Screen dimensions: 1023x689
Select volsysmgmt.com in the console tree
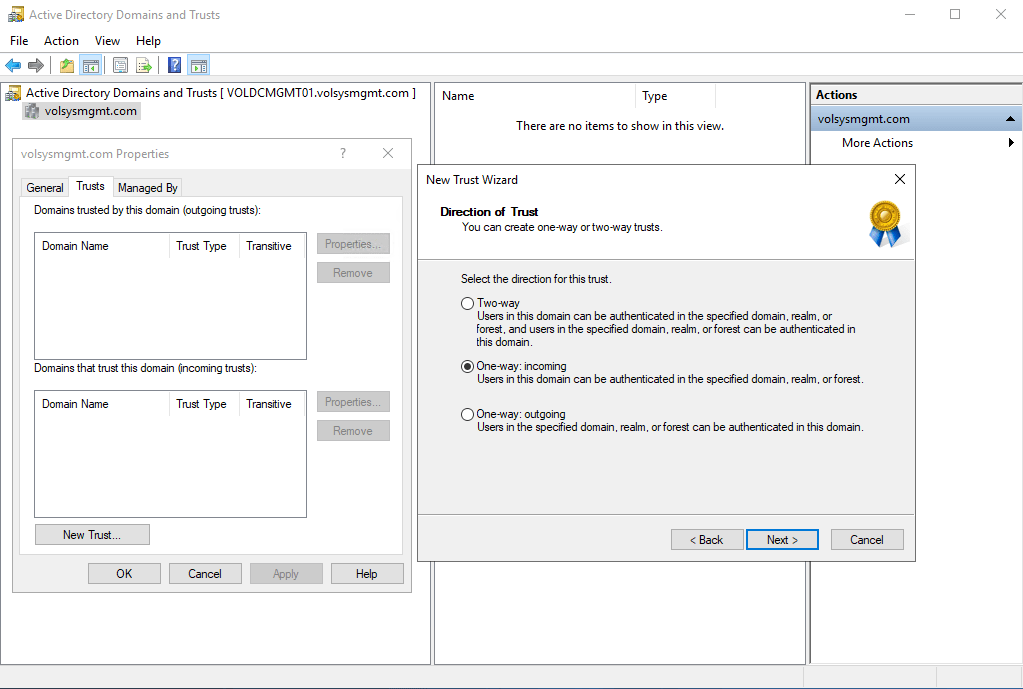(x=90, y=111)
